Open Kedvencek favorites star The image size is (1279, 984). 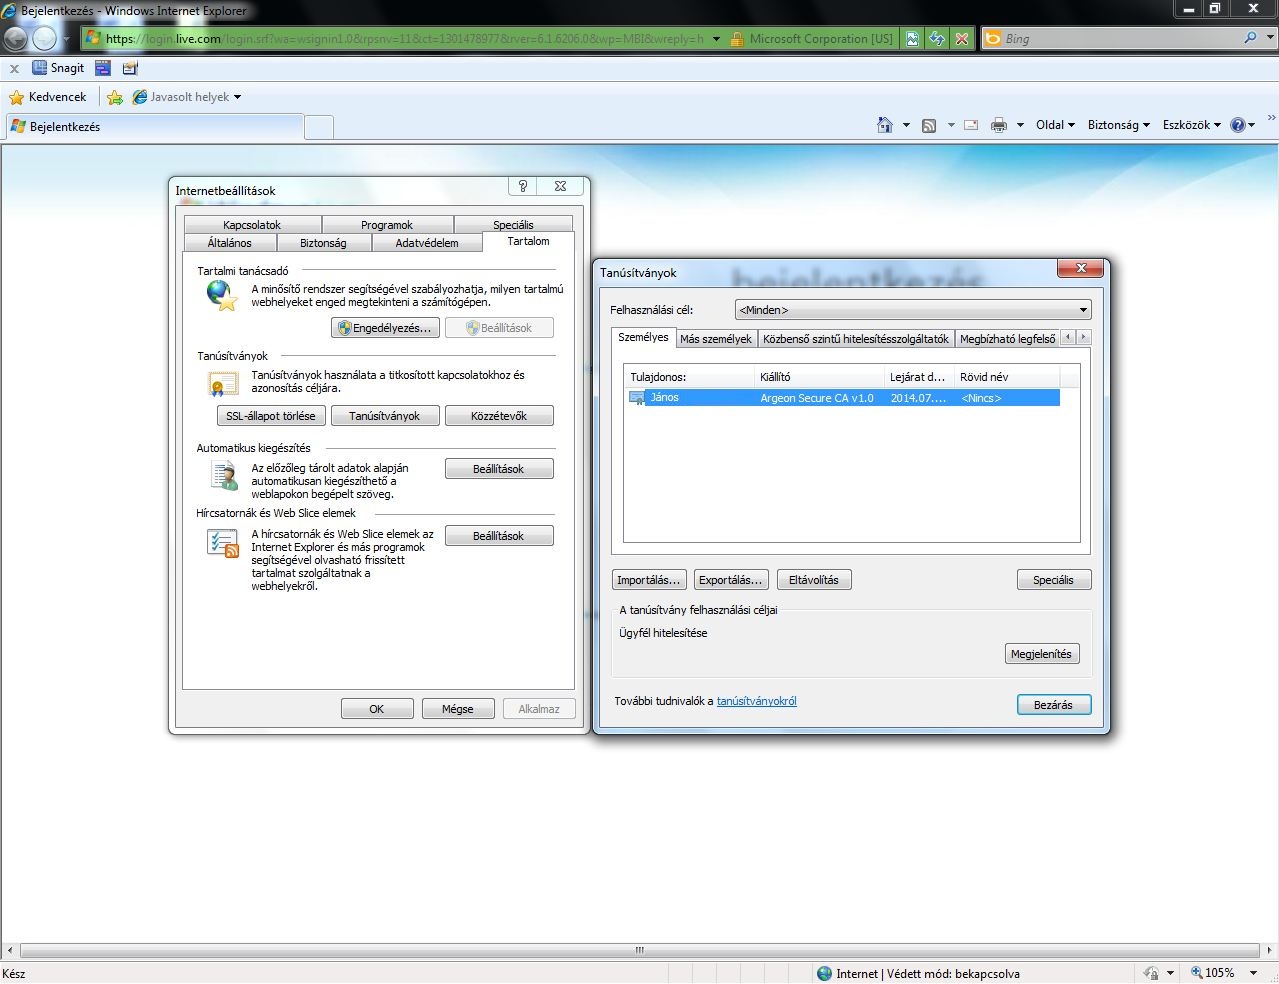pos(48,97)
